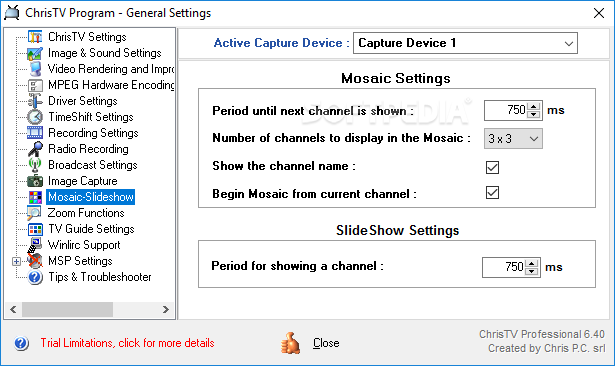
Task: Expand the MSP Settings tree node
Action: pyautogui.click(x=16, y=261)
